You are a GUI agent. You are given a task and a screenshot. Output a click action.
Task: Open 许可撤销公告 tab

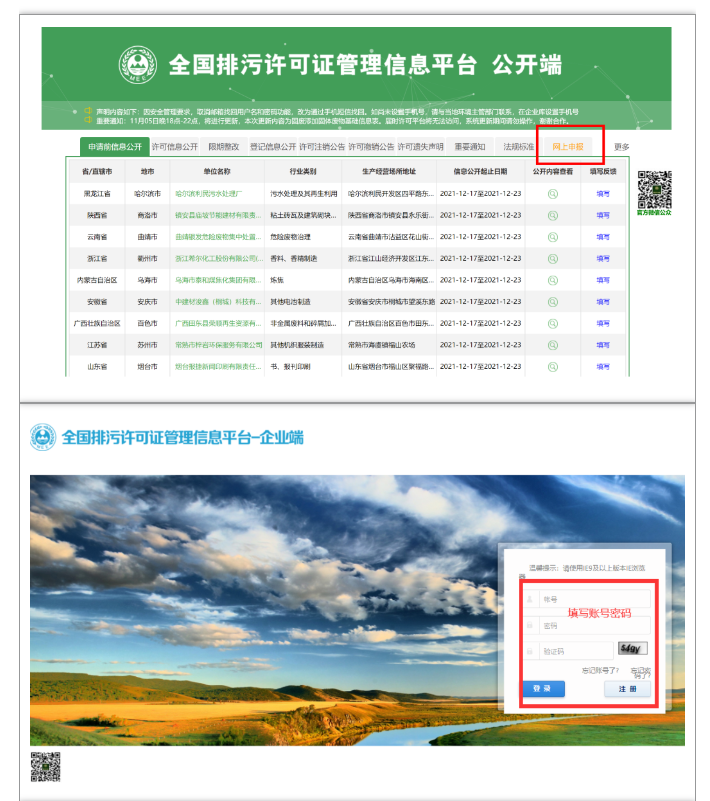point(371,147)
